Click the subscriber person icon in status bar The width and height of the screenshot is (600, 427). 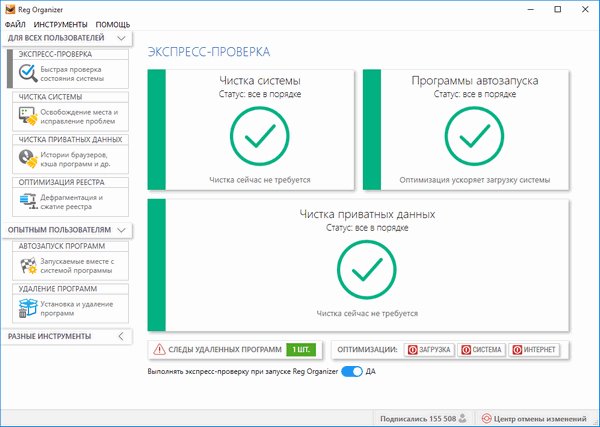(x=463, y=418)
